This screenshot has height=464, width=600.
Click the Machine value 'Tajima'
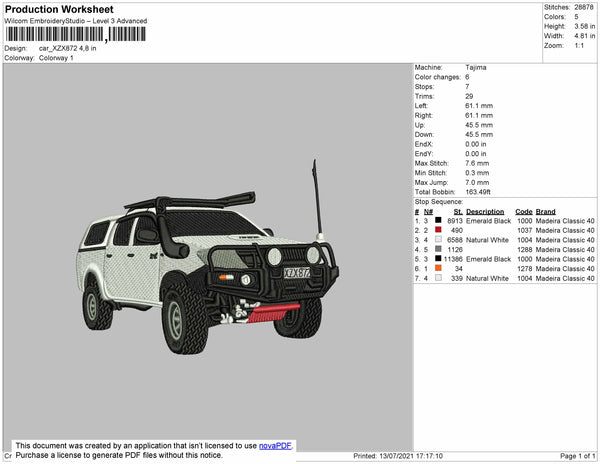tap(476, 67)
